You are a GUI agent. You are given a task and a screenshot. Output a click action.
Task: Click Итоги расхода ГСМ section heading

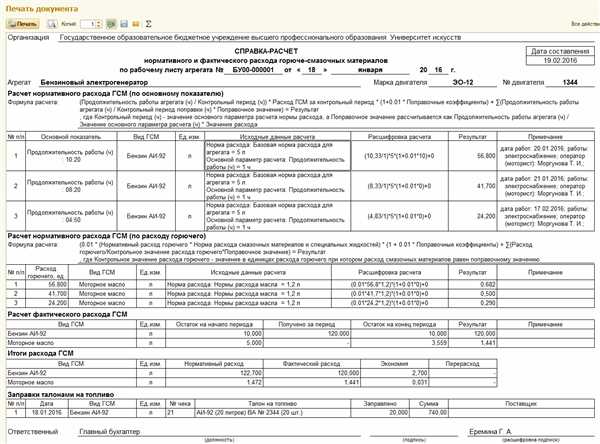pos(41,353)
